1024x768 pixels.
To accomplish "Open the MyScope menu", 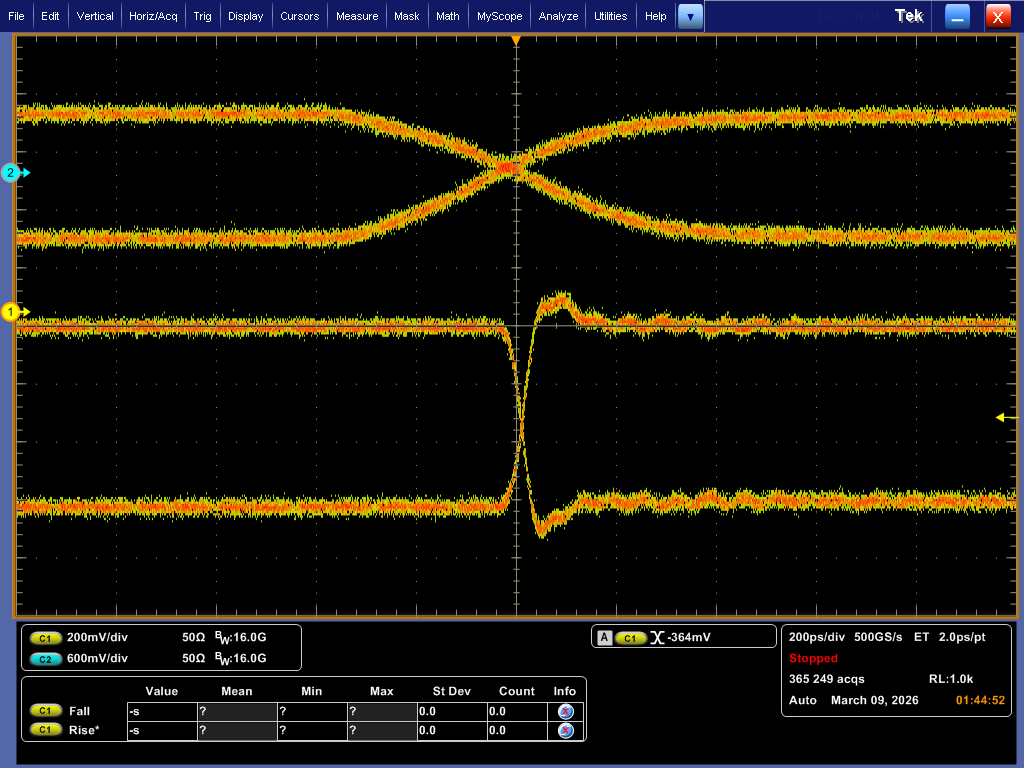I will (499, 16).
